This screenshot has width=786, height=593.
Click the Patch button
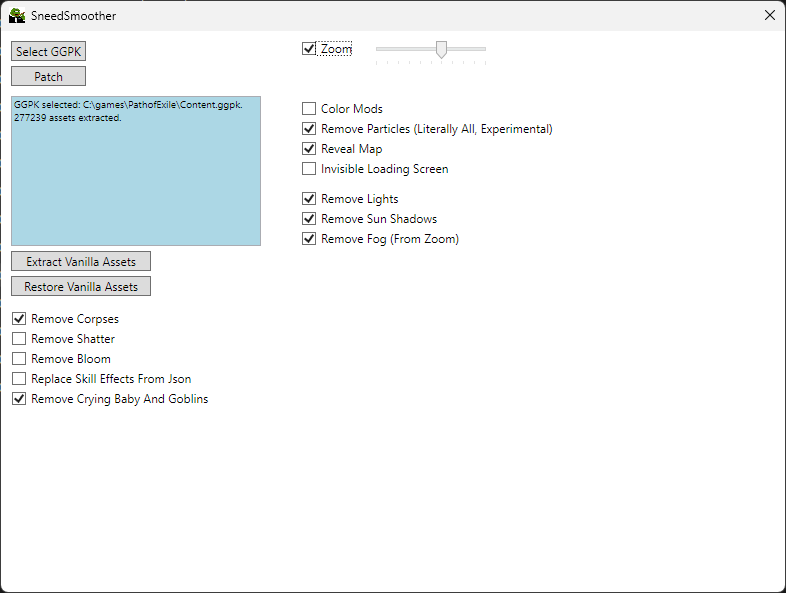(49, 76)
